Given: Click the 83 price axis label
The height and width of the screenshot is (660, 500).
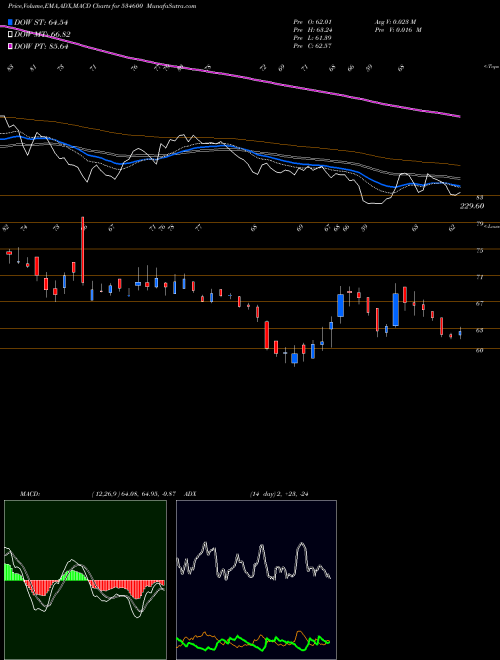Looking at the screenshot, I should pyautogui.click(x=479, y=197).
